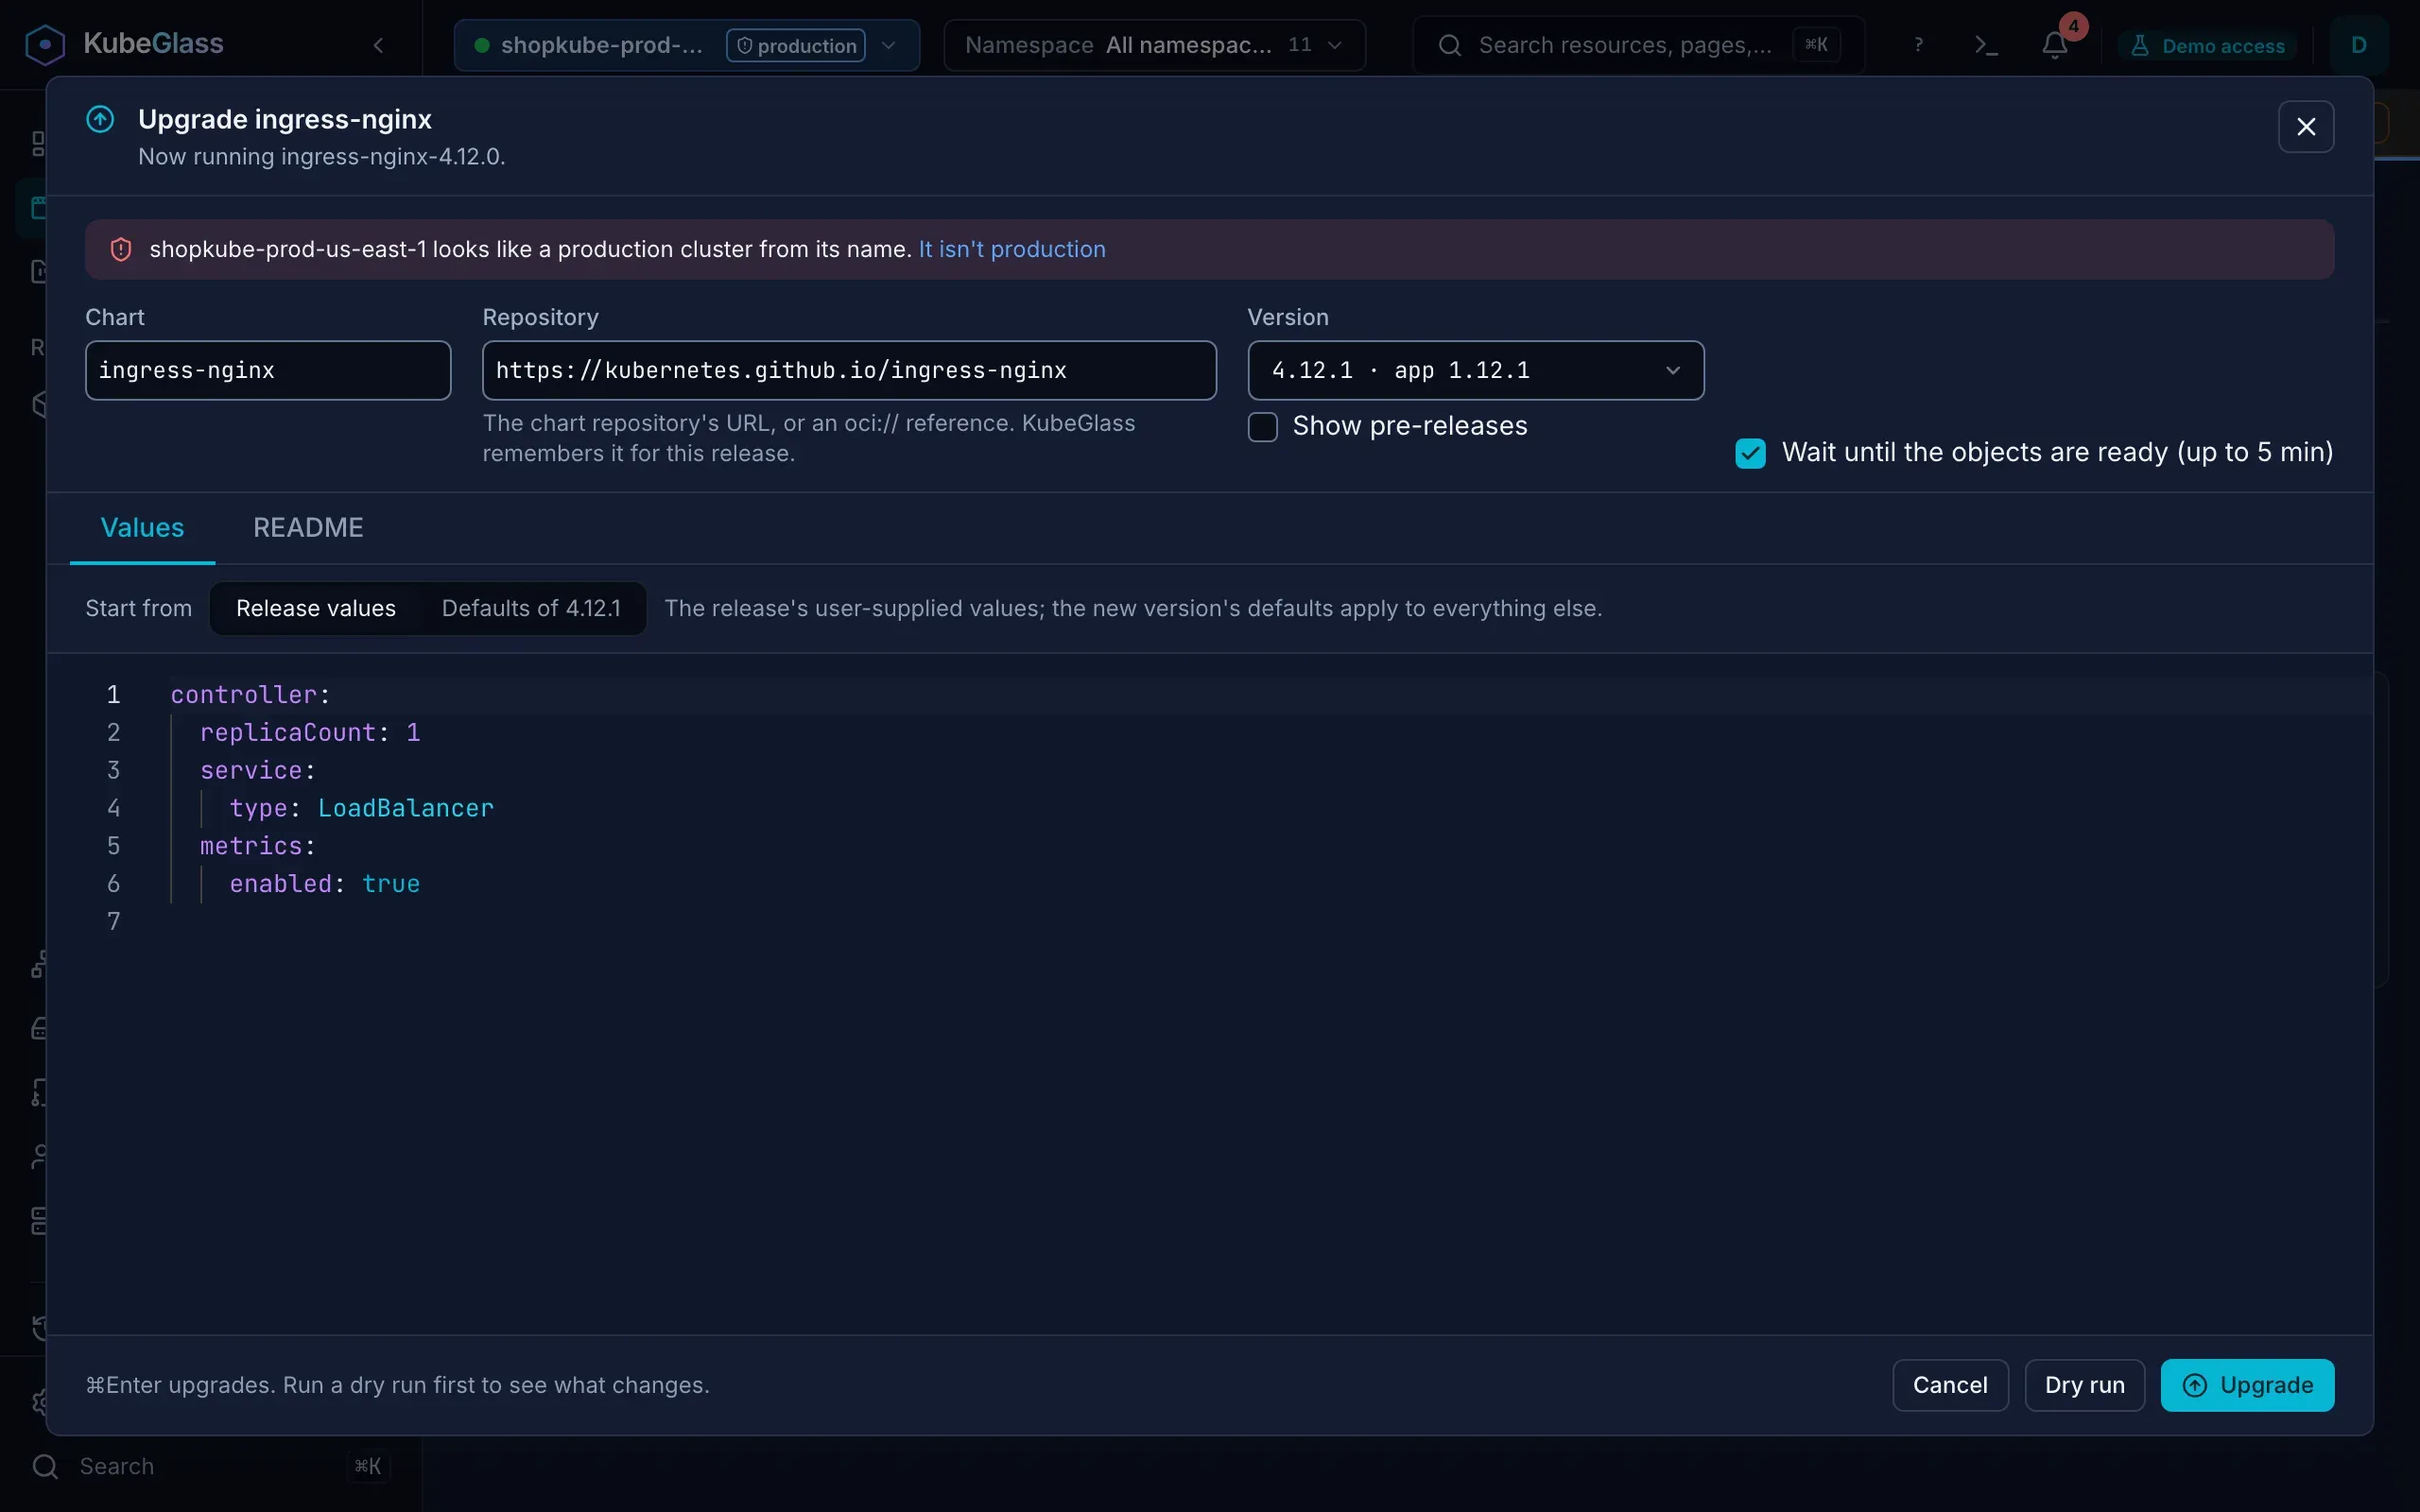Click the type: LoadBalancer line

(x=361, y=808)
